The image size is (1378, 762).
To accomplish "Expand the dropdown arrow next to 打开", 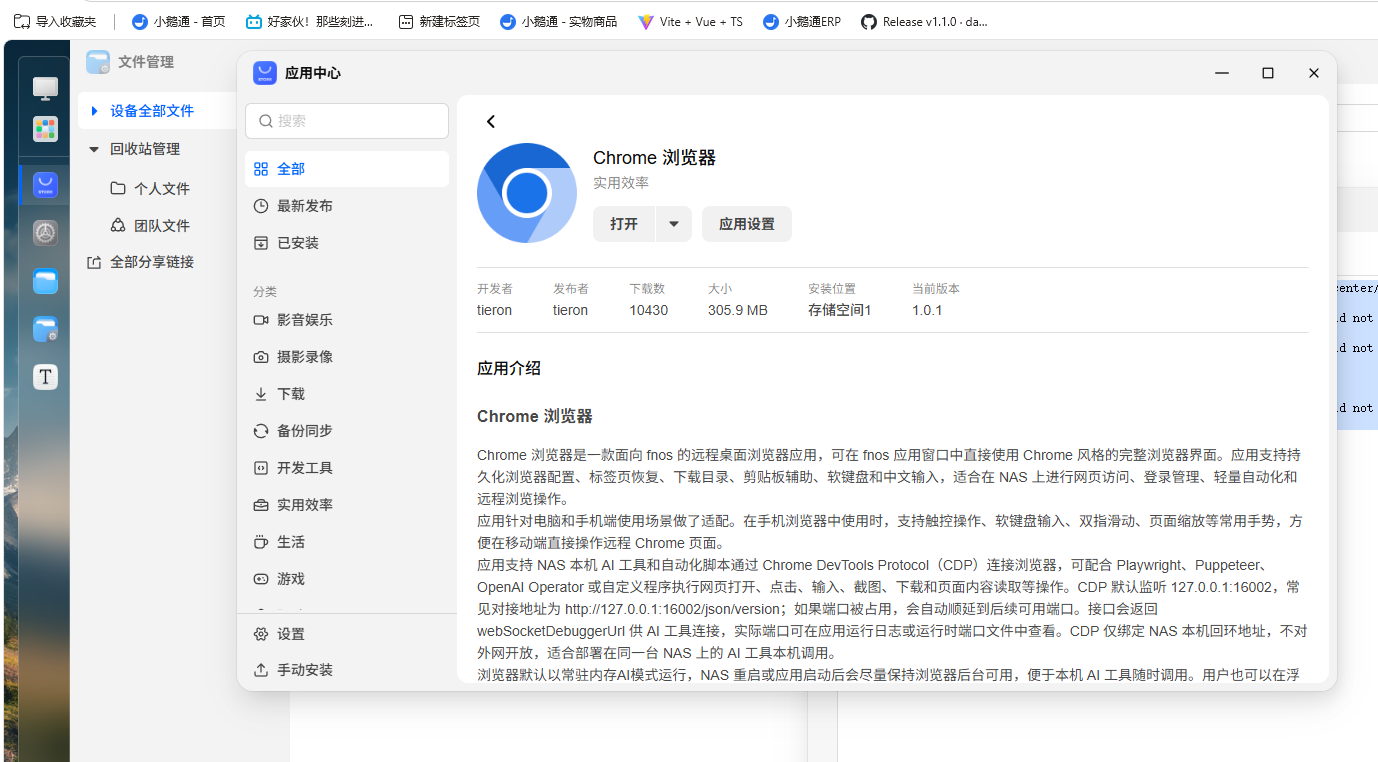I will 674,224.
